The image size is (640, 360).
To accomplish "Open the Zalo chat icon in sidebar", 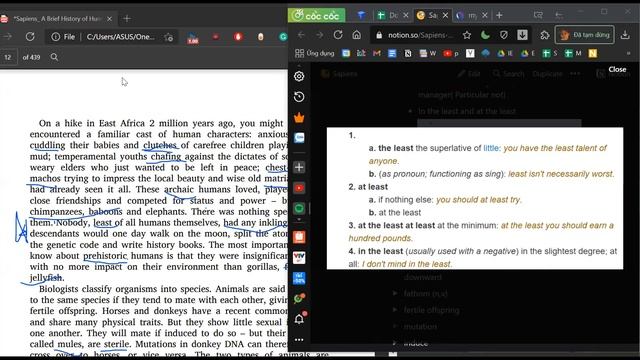I will pos(299,138).
